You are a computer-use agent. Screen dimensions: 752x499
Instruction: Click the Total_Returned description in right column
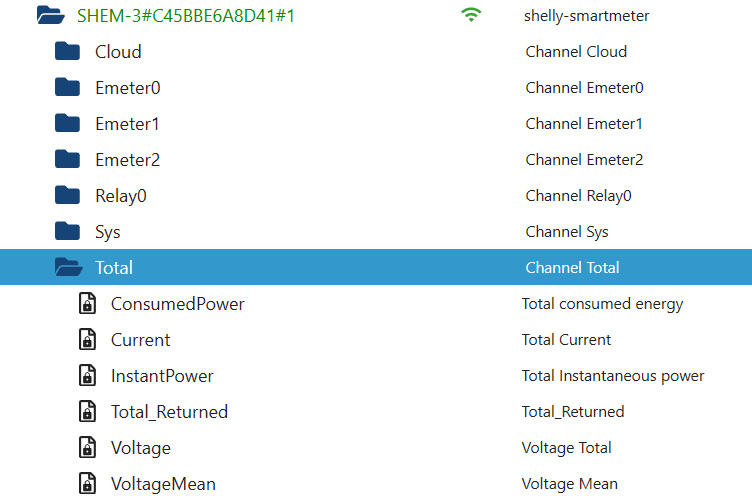pos(573,412)
